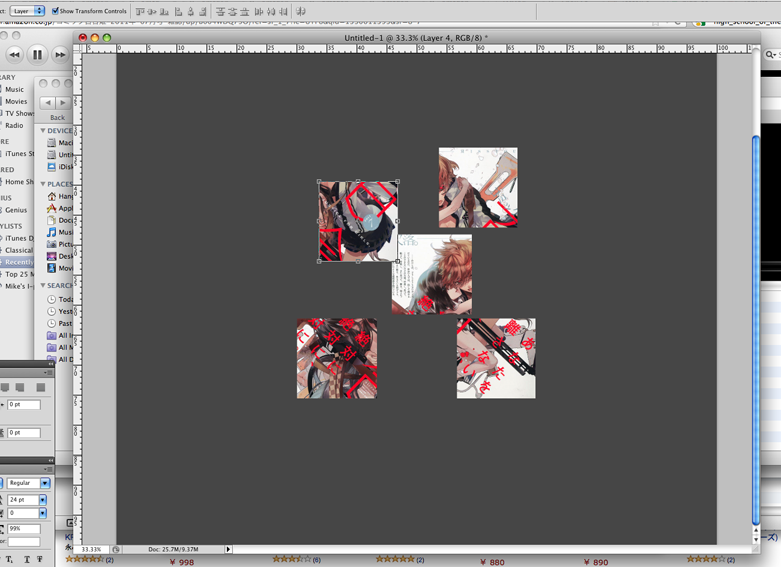Select Music in iTunes library

[14, 89]
